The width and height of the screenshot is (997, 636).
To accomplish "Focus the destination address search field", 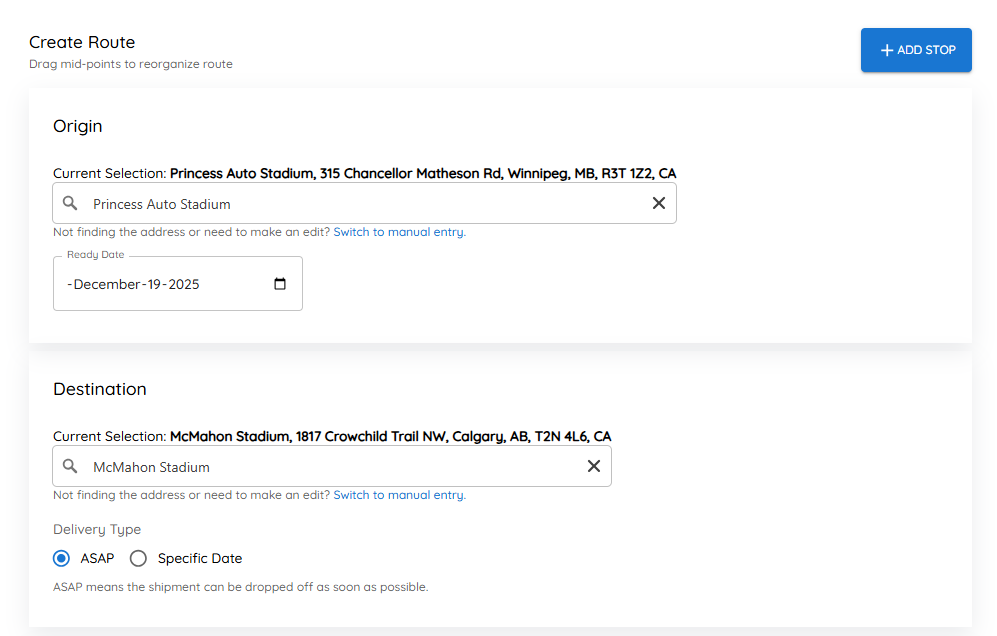I will pos(332,466).
